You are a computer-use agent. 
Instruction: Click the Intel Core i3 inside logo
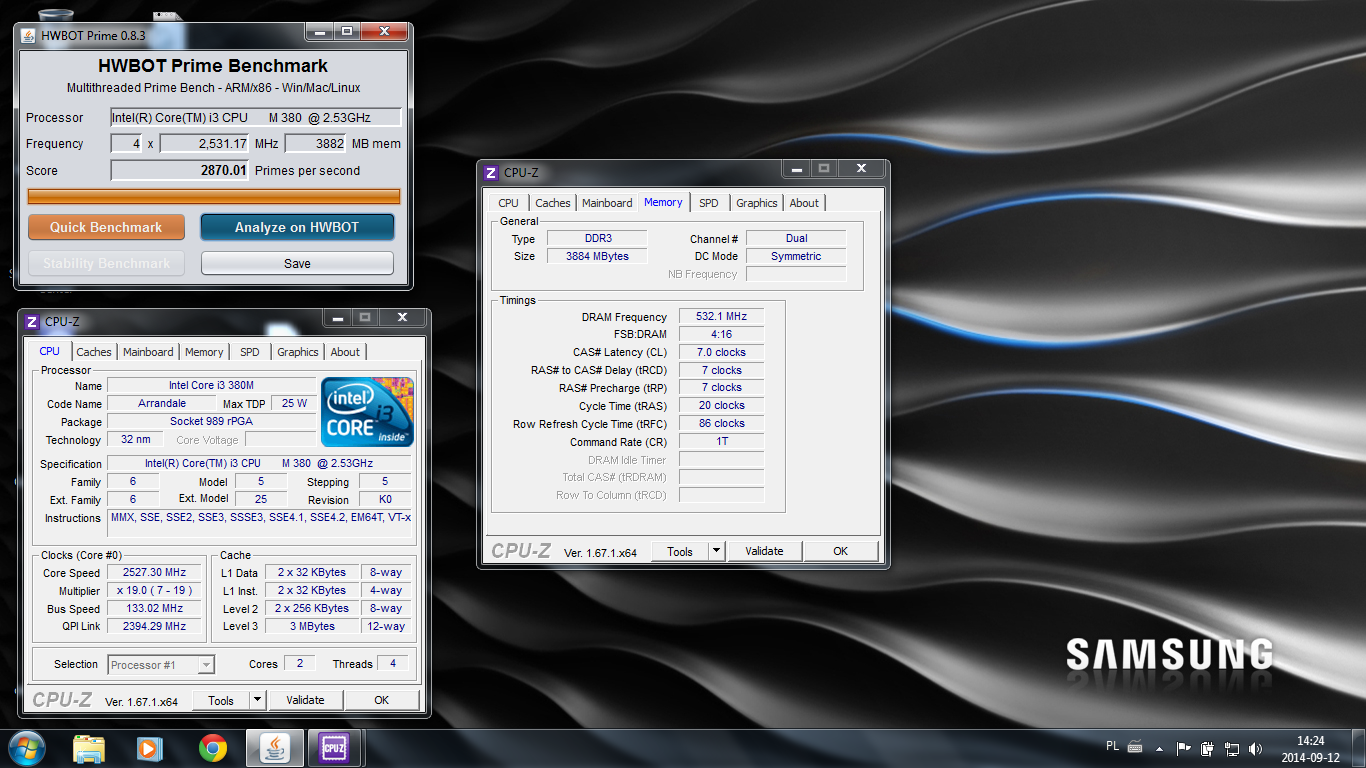tap(367, 412)
